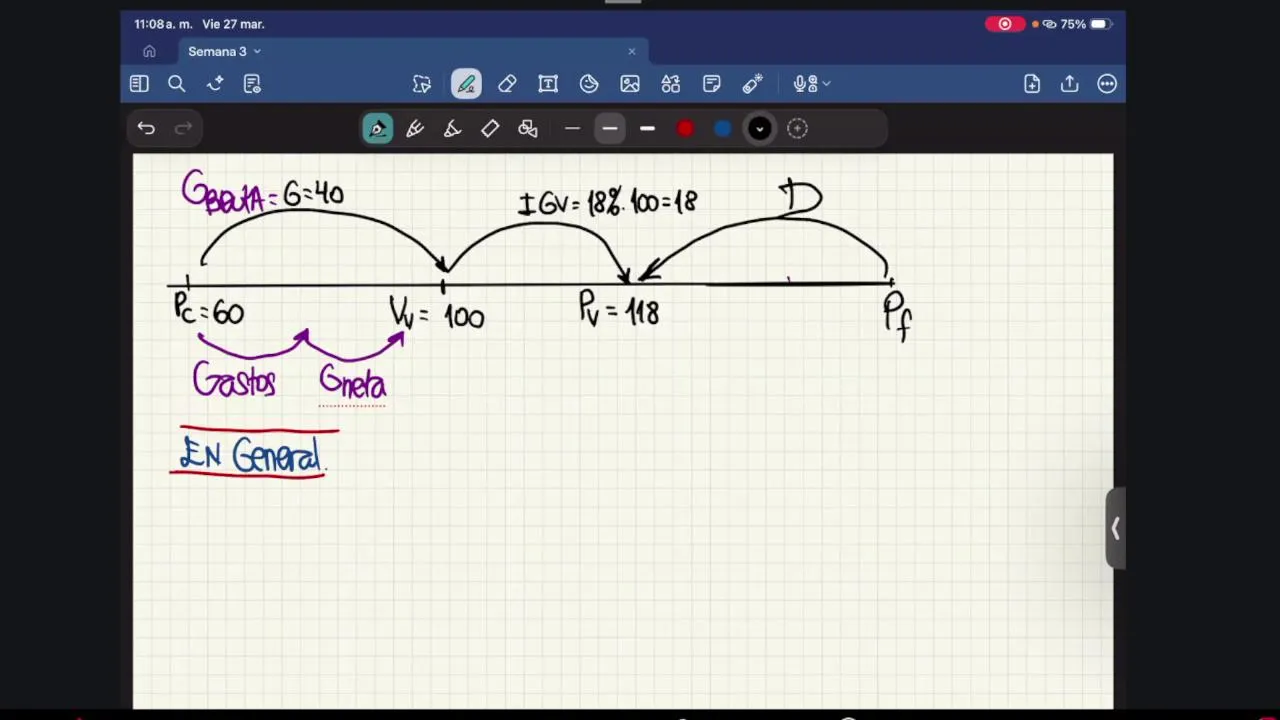The image size is (1280, 720).
Task: Open the audio recording microphone menu
Action: [811, 84]
